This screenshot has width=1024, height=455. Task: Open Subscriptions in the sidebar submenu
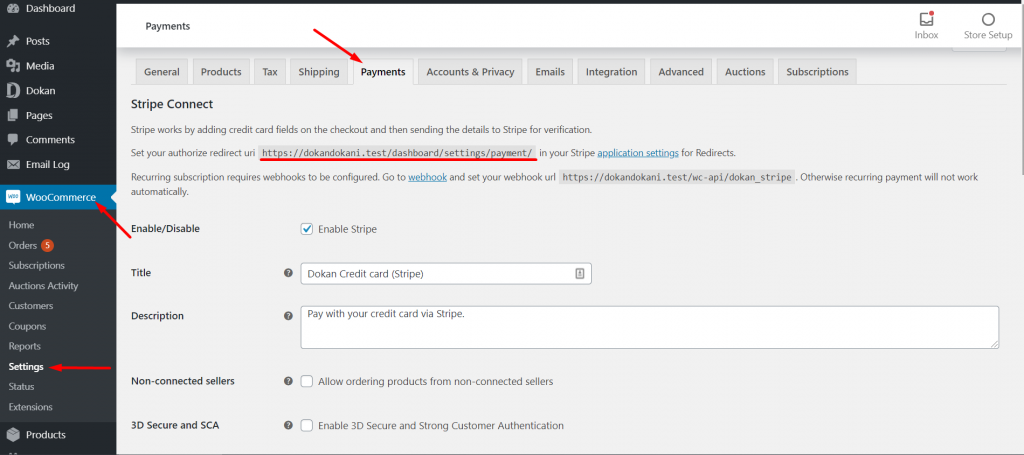point(37,266)
